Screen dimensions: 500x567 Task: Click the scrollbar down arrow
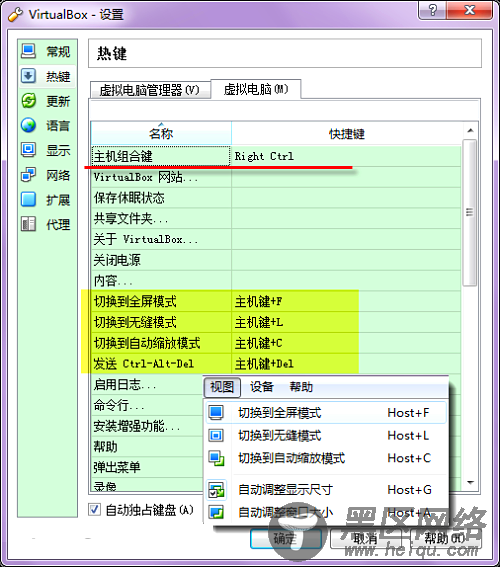pyautogui.click(x=470, y=482)
